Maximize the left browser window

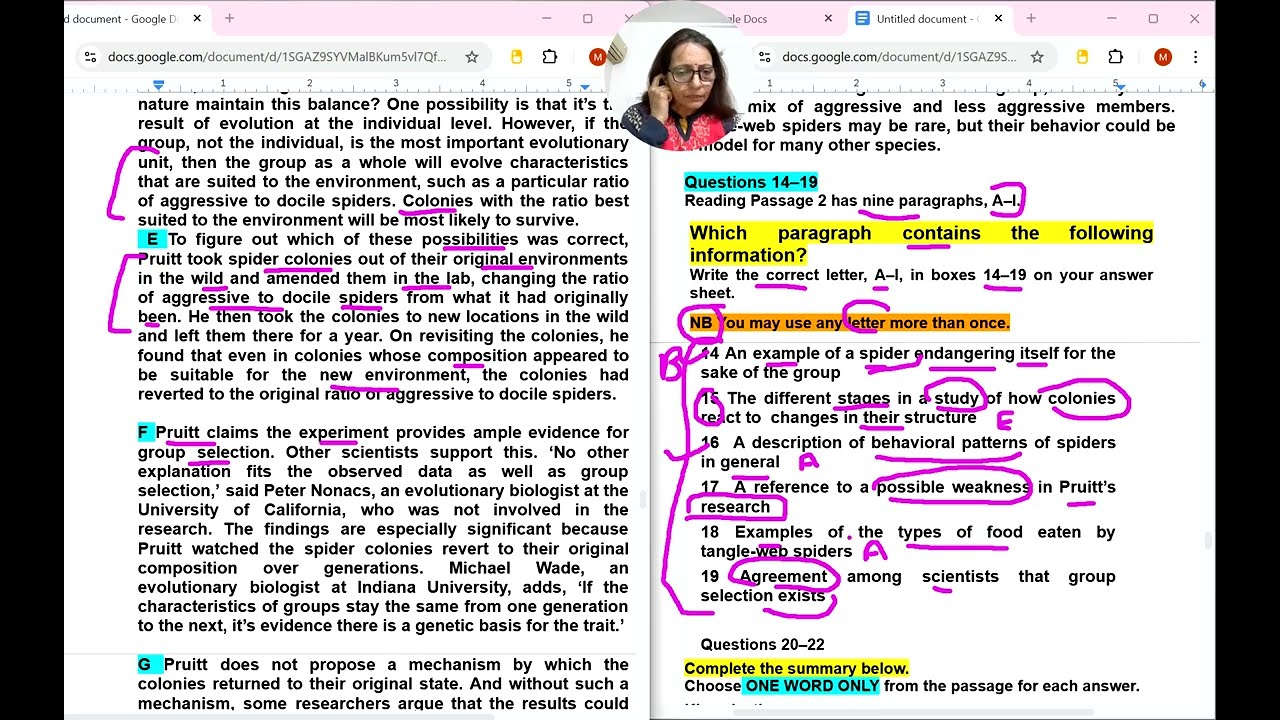[588, 18]
